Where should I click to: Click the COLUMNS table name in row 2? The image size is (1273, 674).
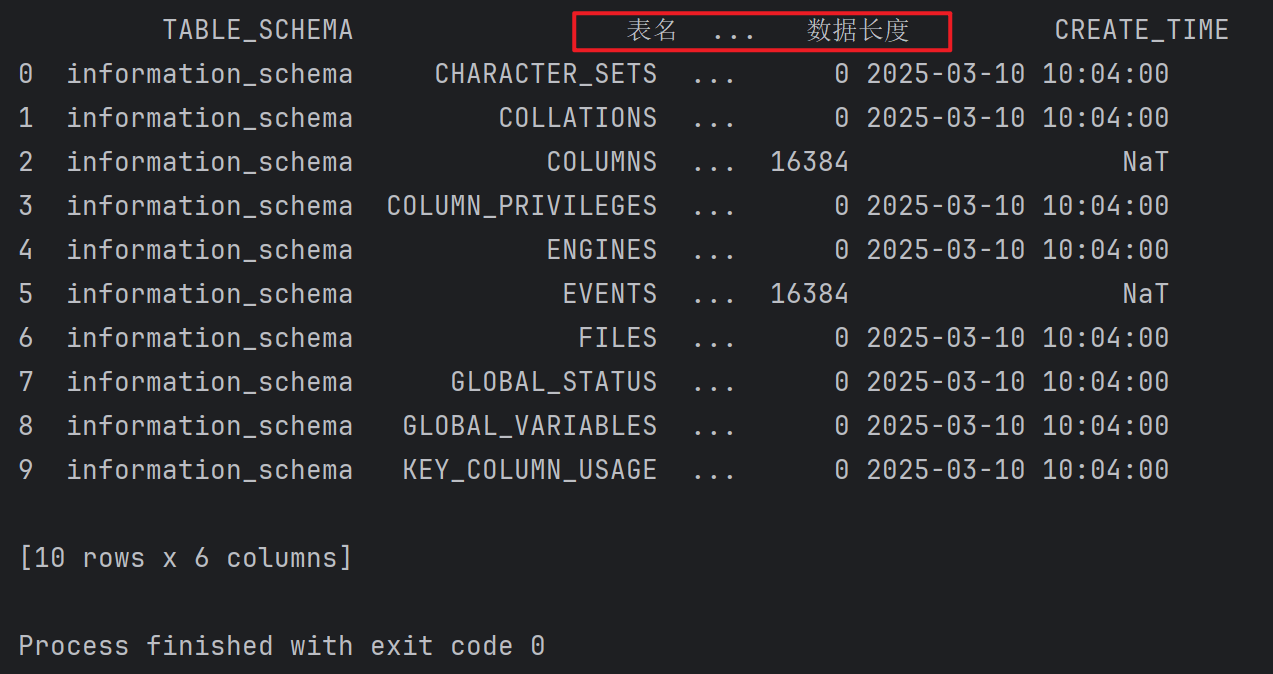point(602,162)
